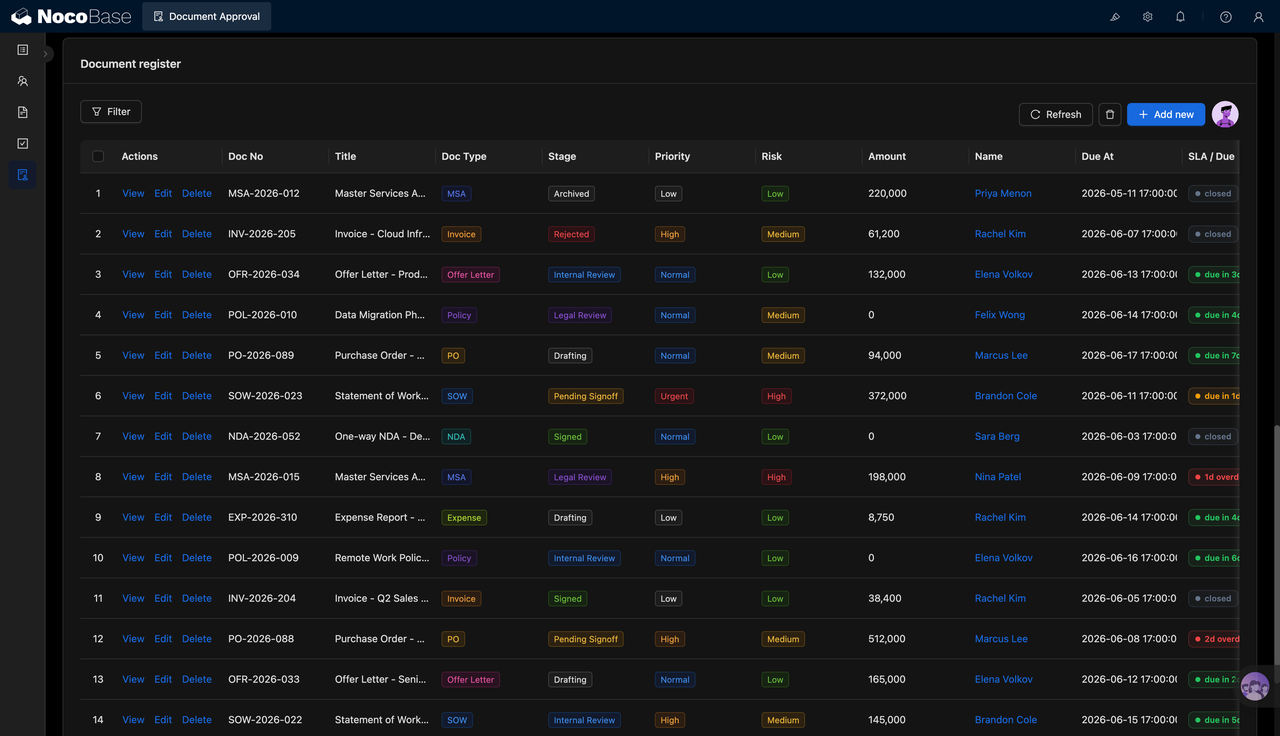Edit the SOW-2026-022 record
Image resolution: width=1280 pixels, height=736 pixels.
163,720
